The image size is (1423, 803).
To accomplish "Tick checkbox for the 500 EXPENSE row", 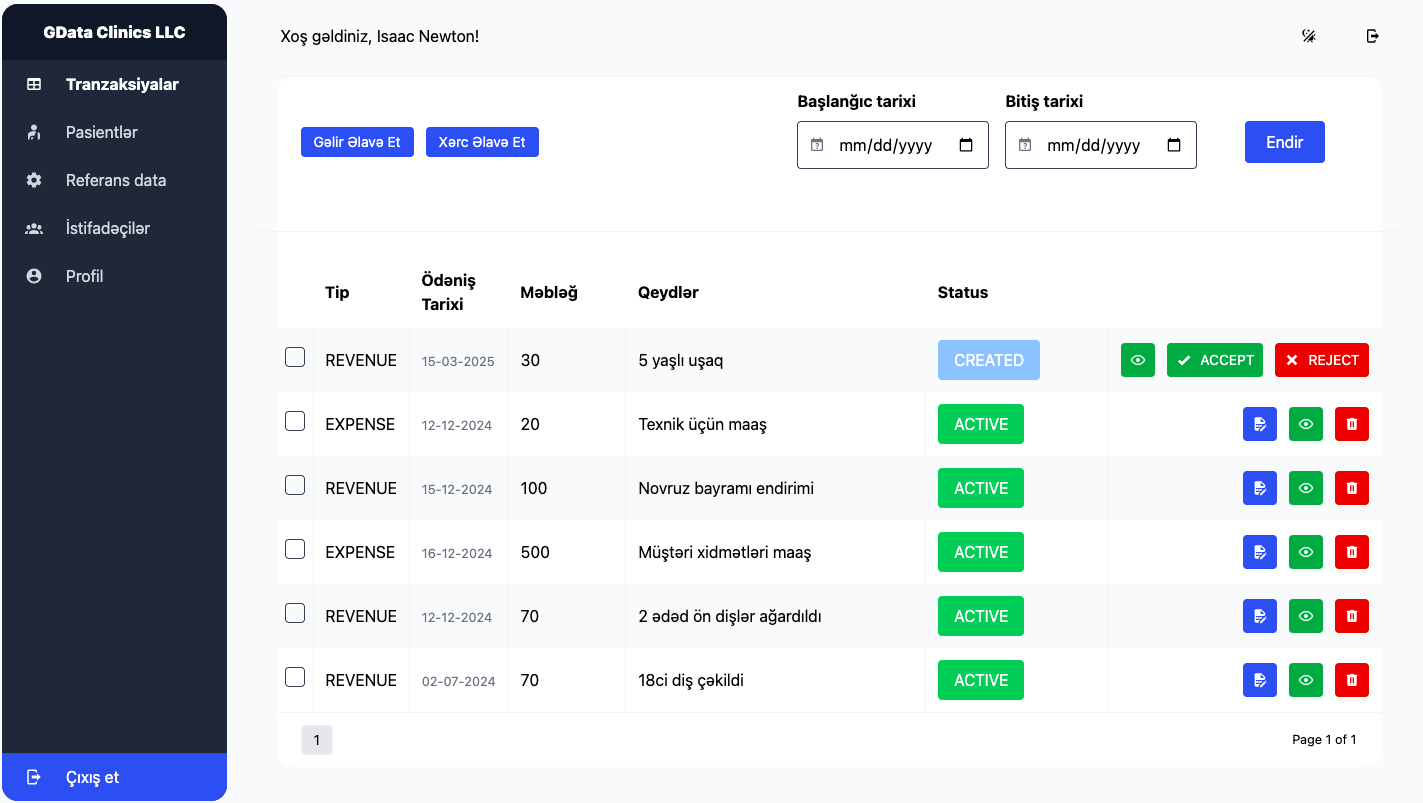I will (295, 549).
